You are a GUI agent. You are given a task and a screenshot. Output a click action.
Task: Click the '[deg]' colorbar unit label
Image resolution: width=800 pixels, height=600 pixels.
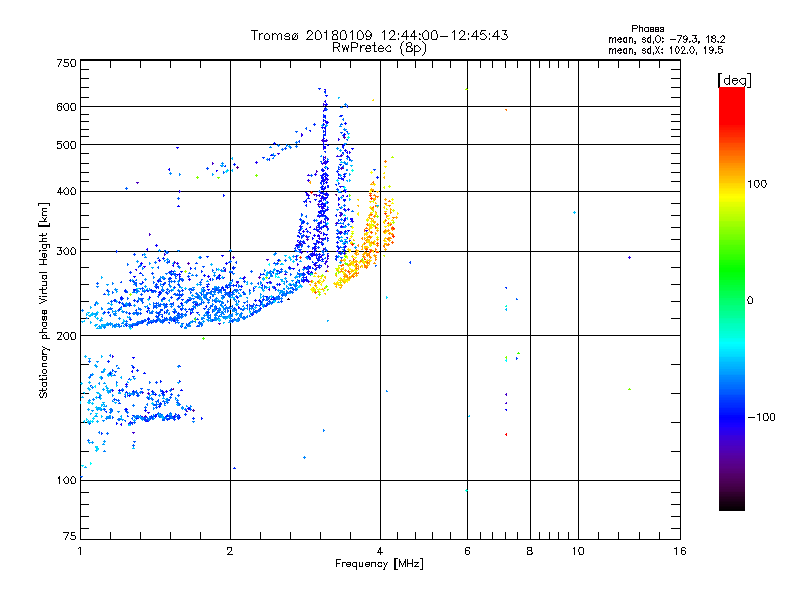coord(734,80)
